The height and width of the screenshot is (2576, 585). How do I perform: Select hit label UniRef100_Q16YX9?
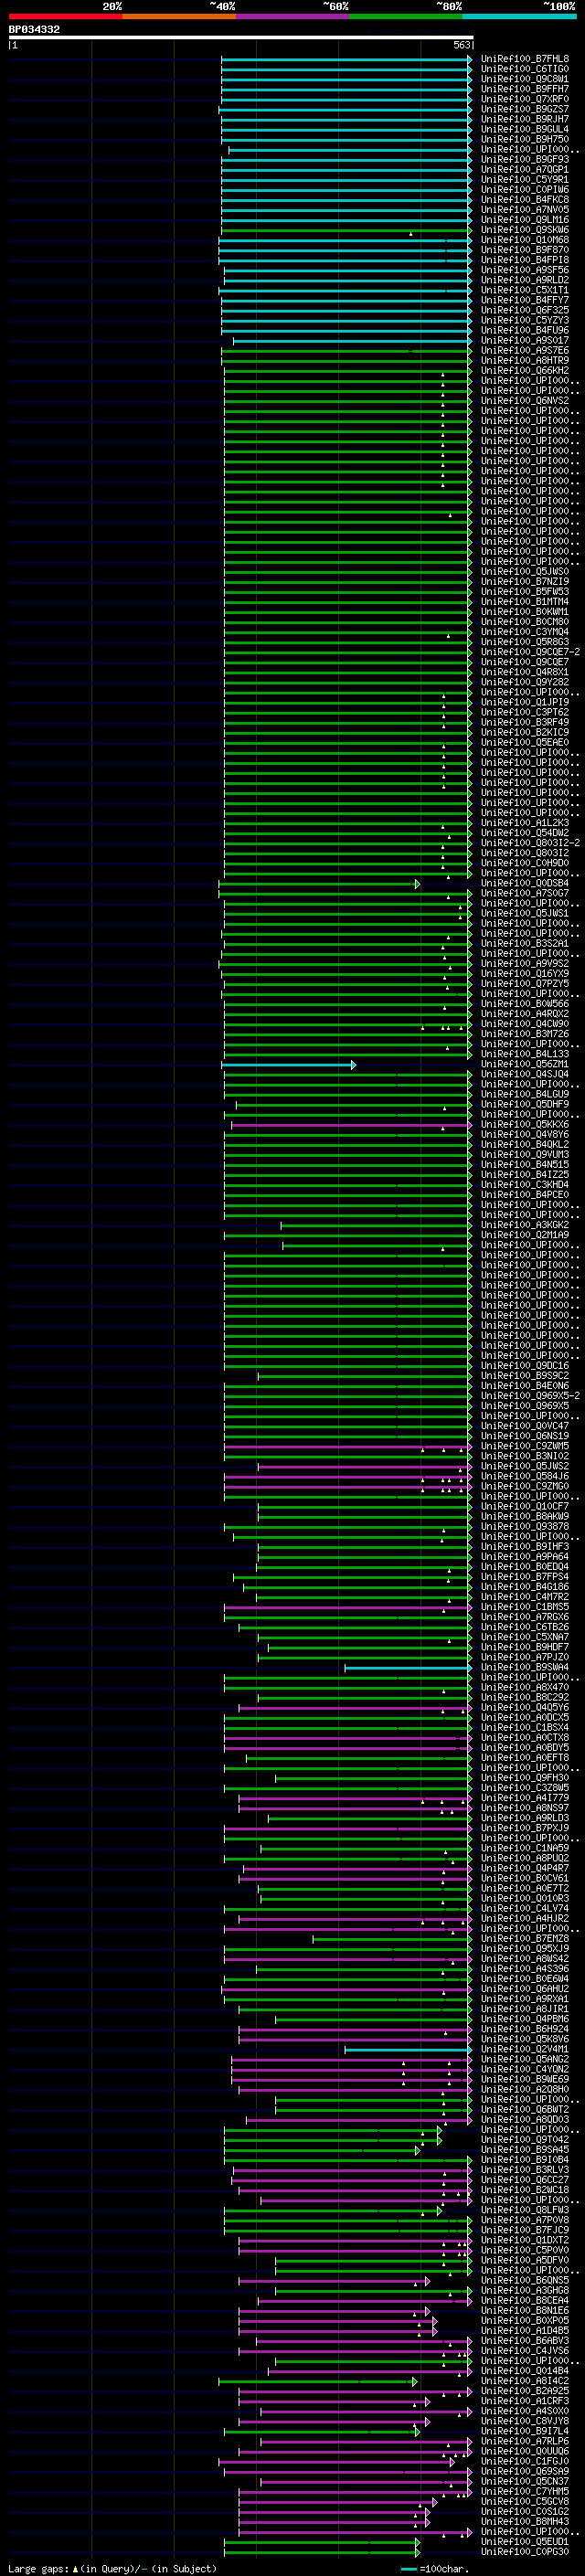click(x=525, y=974)
